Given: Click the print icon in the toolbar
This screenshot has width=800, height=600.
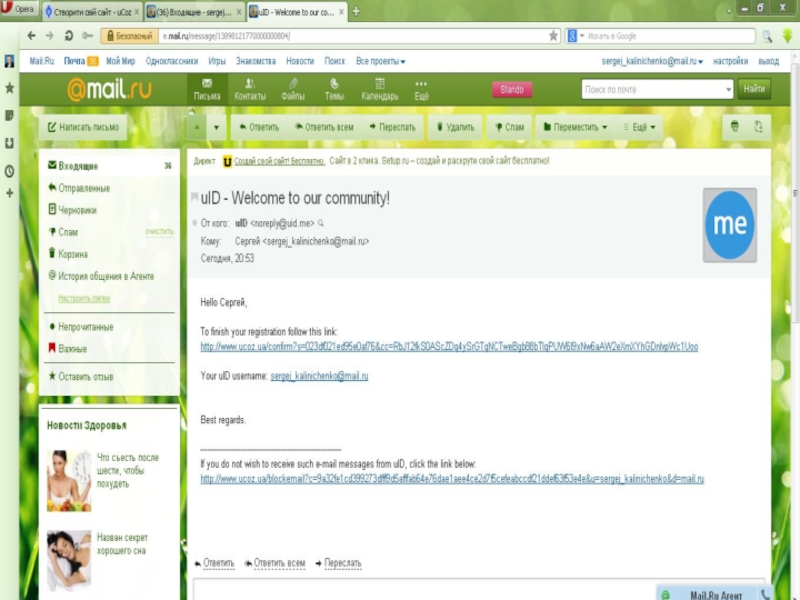Looking at the screenshot, I should (735, 127).
